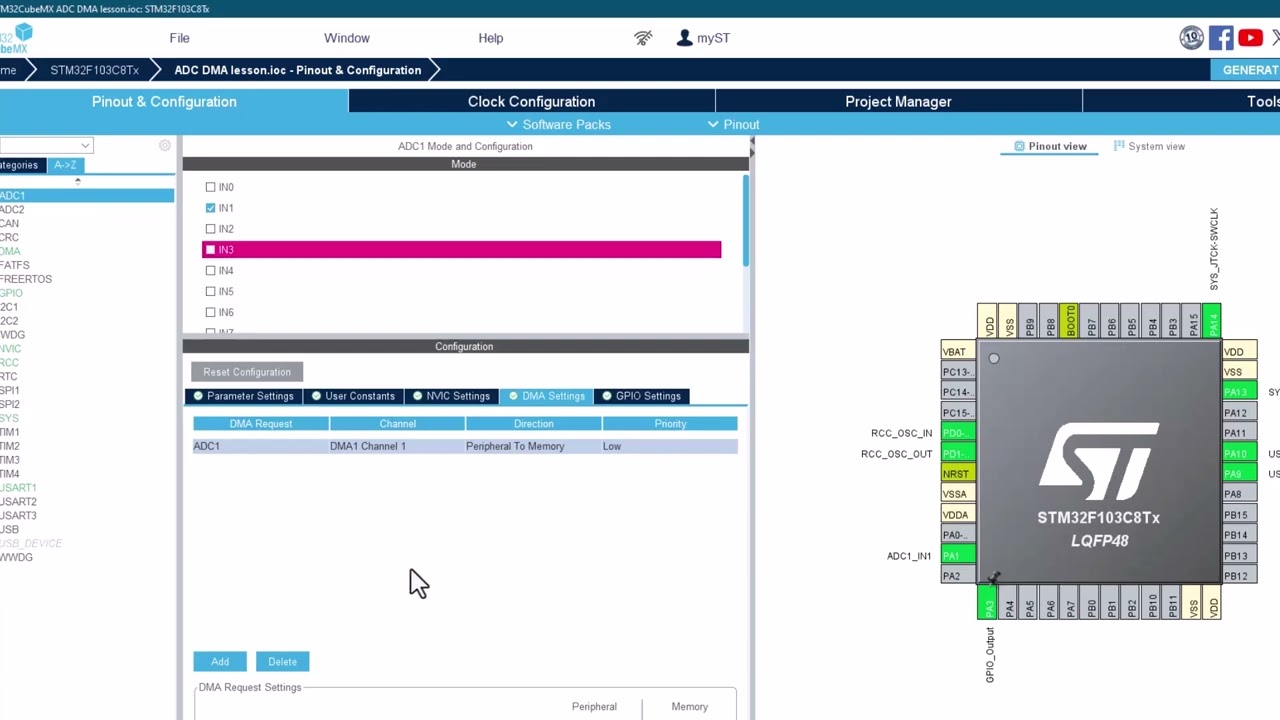The image size is (1280, 720).
Task: Select ADC1 in the peripheral list
Action: (x=87, y=196)
